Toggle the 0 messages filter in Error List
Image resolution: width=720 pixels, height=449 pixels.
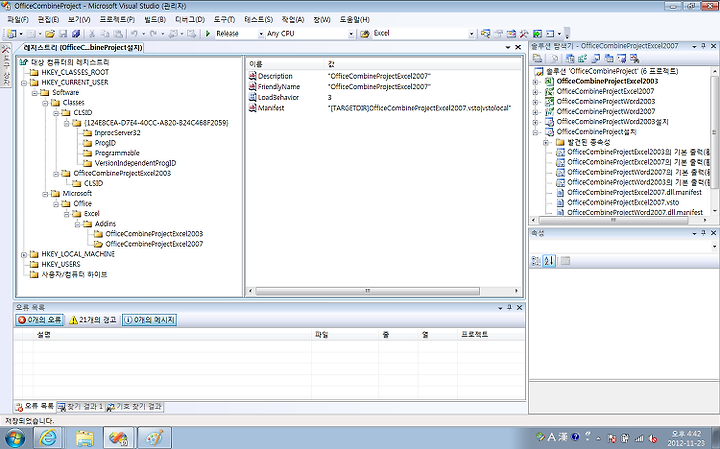149,320
